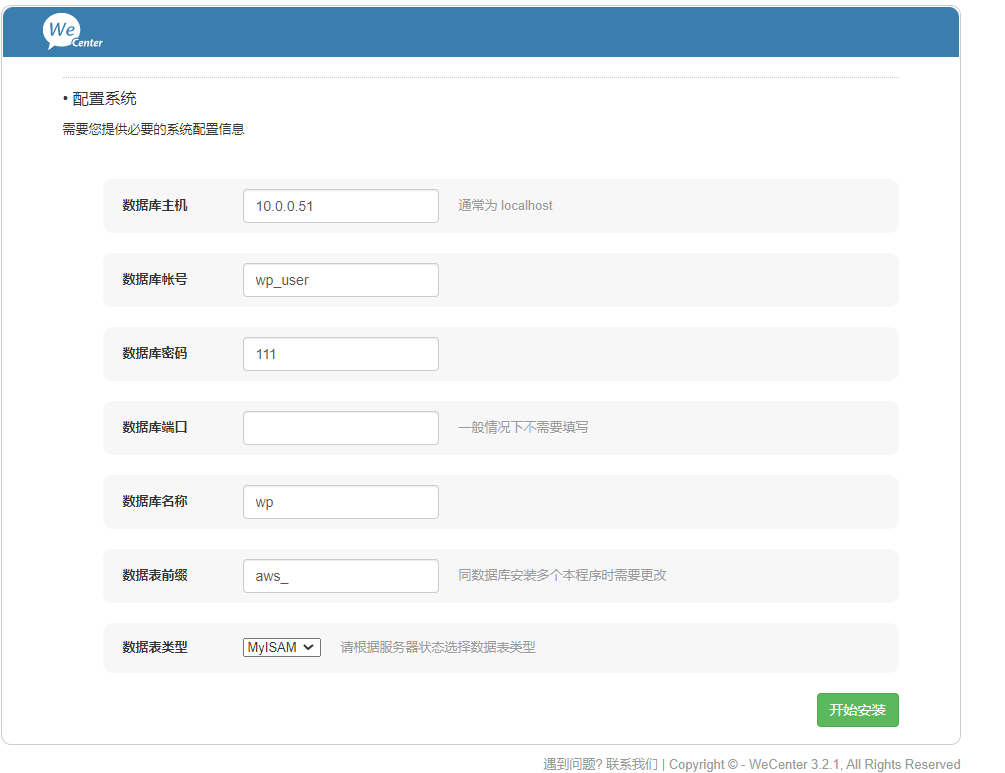Click the table prefix field containing aws_
1005x773 pixels.
pos(340,576)
